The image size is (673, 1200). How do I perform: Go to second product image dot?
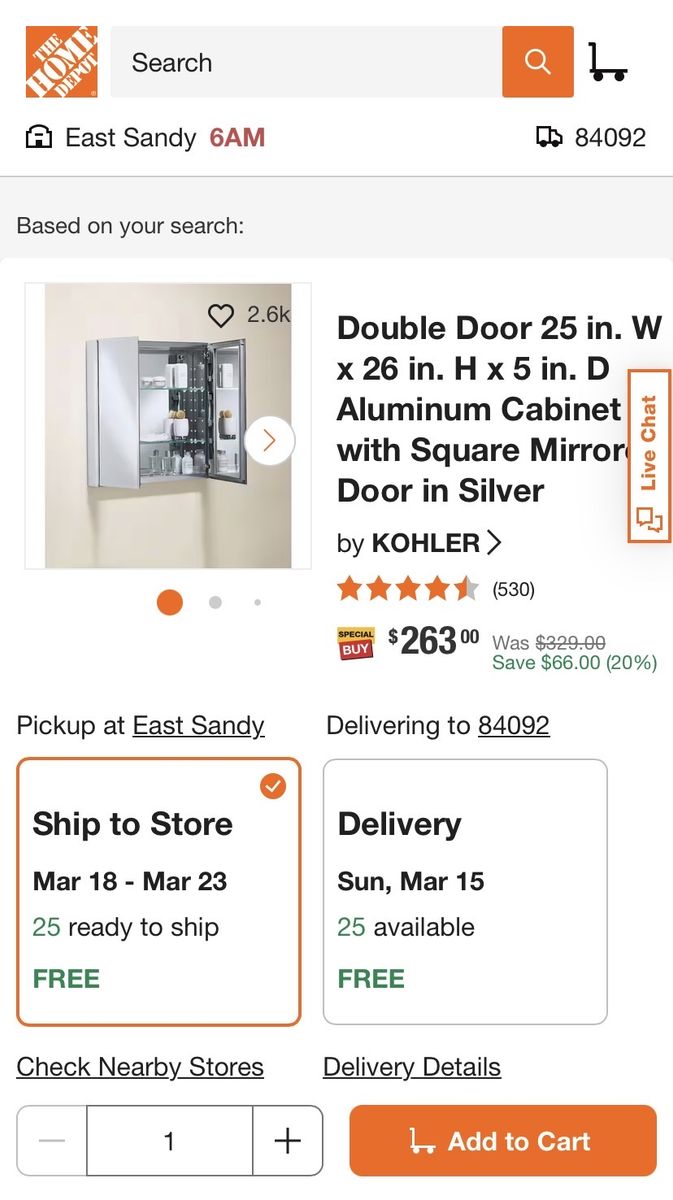[x=215, y=602]
